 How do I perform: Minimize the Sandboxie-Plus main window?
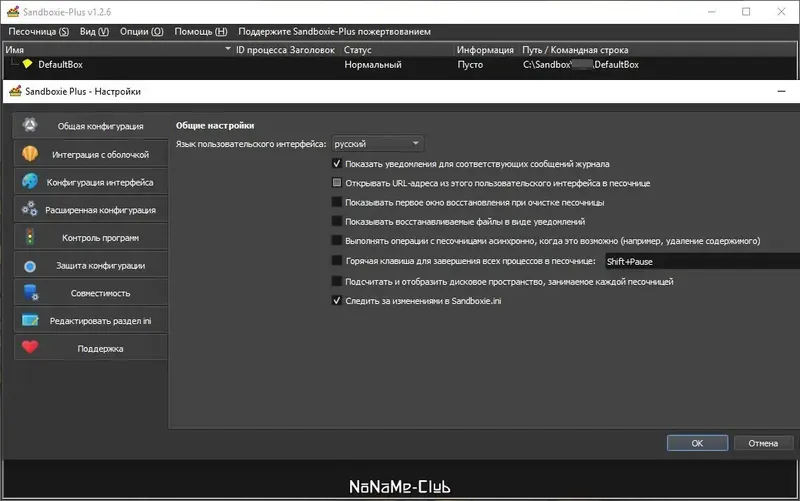click(712, 11)
